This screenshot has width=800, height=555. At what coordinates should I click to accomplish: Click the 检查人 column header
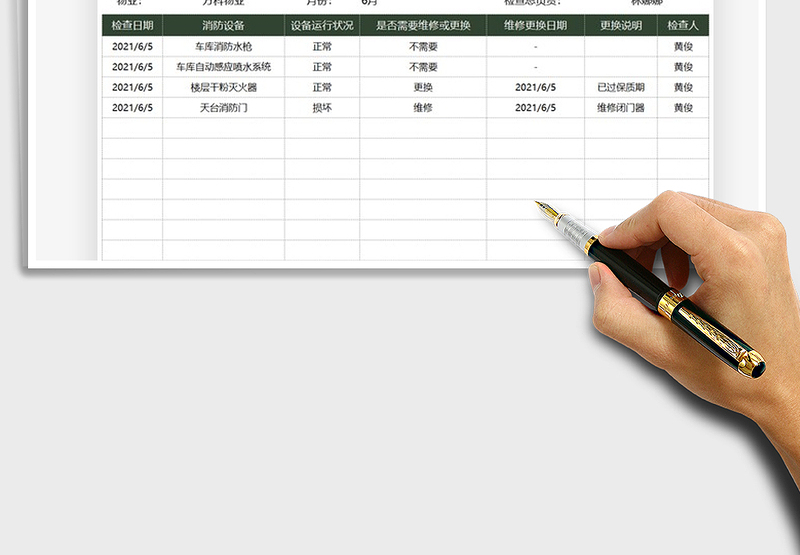(x=683, y=26)
